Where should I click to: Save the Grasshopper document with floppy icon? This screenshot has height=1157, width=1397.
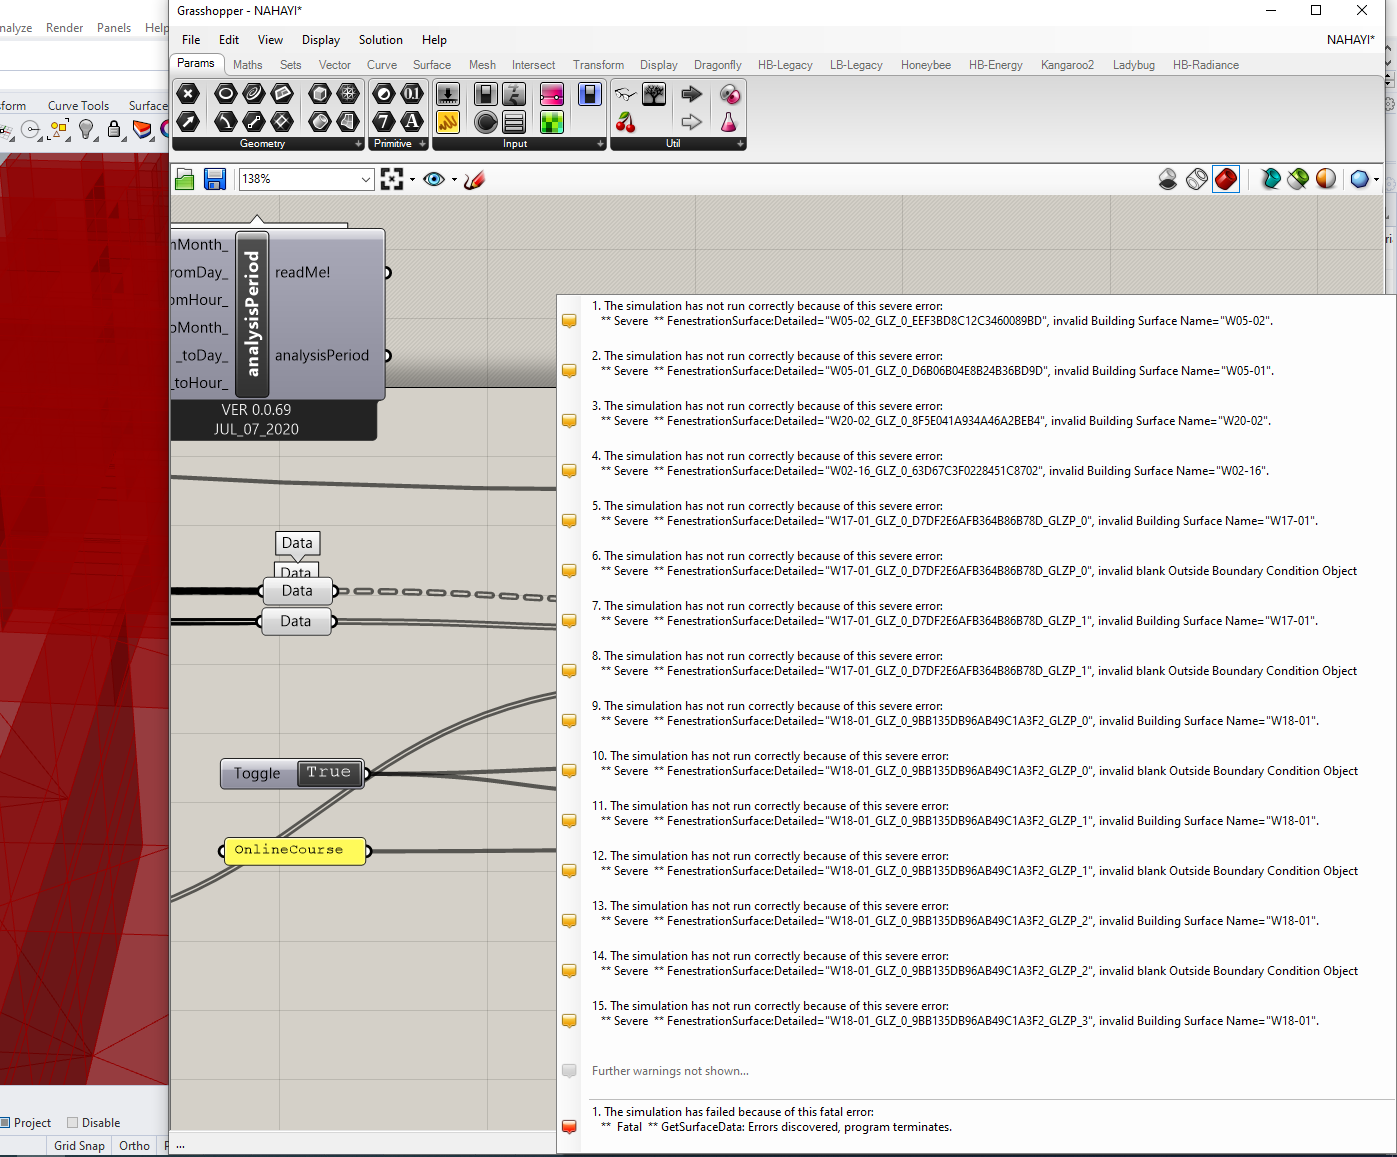click(x=215, y=179)
